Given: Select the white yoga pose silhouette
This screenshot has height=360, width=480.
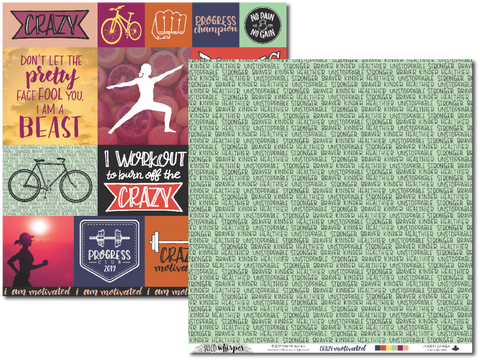Looking at the screenshot, I should tap(144, 98).
